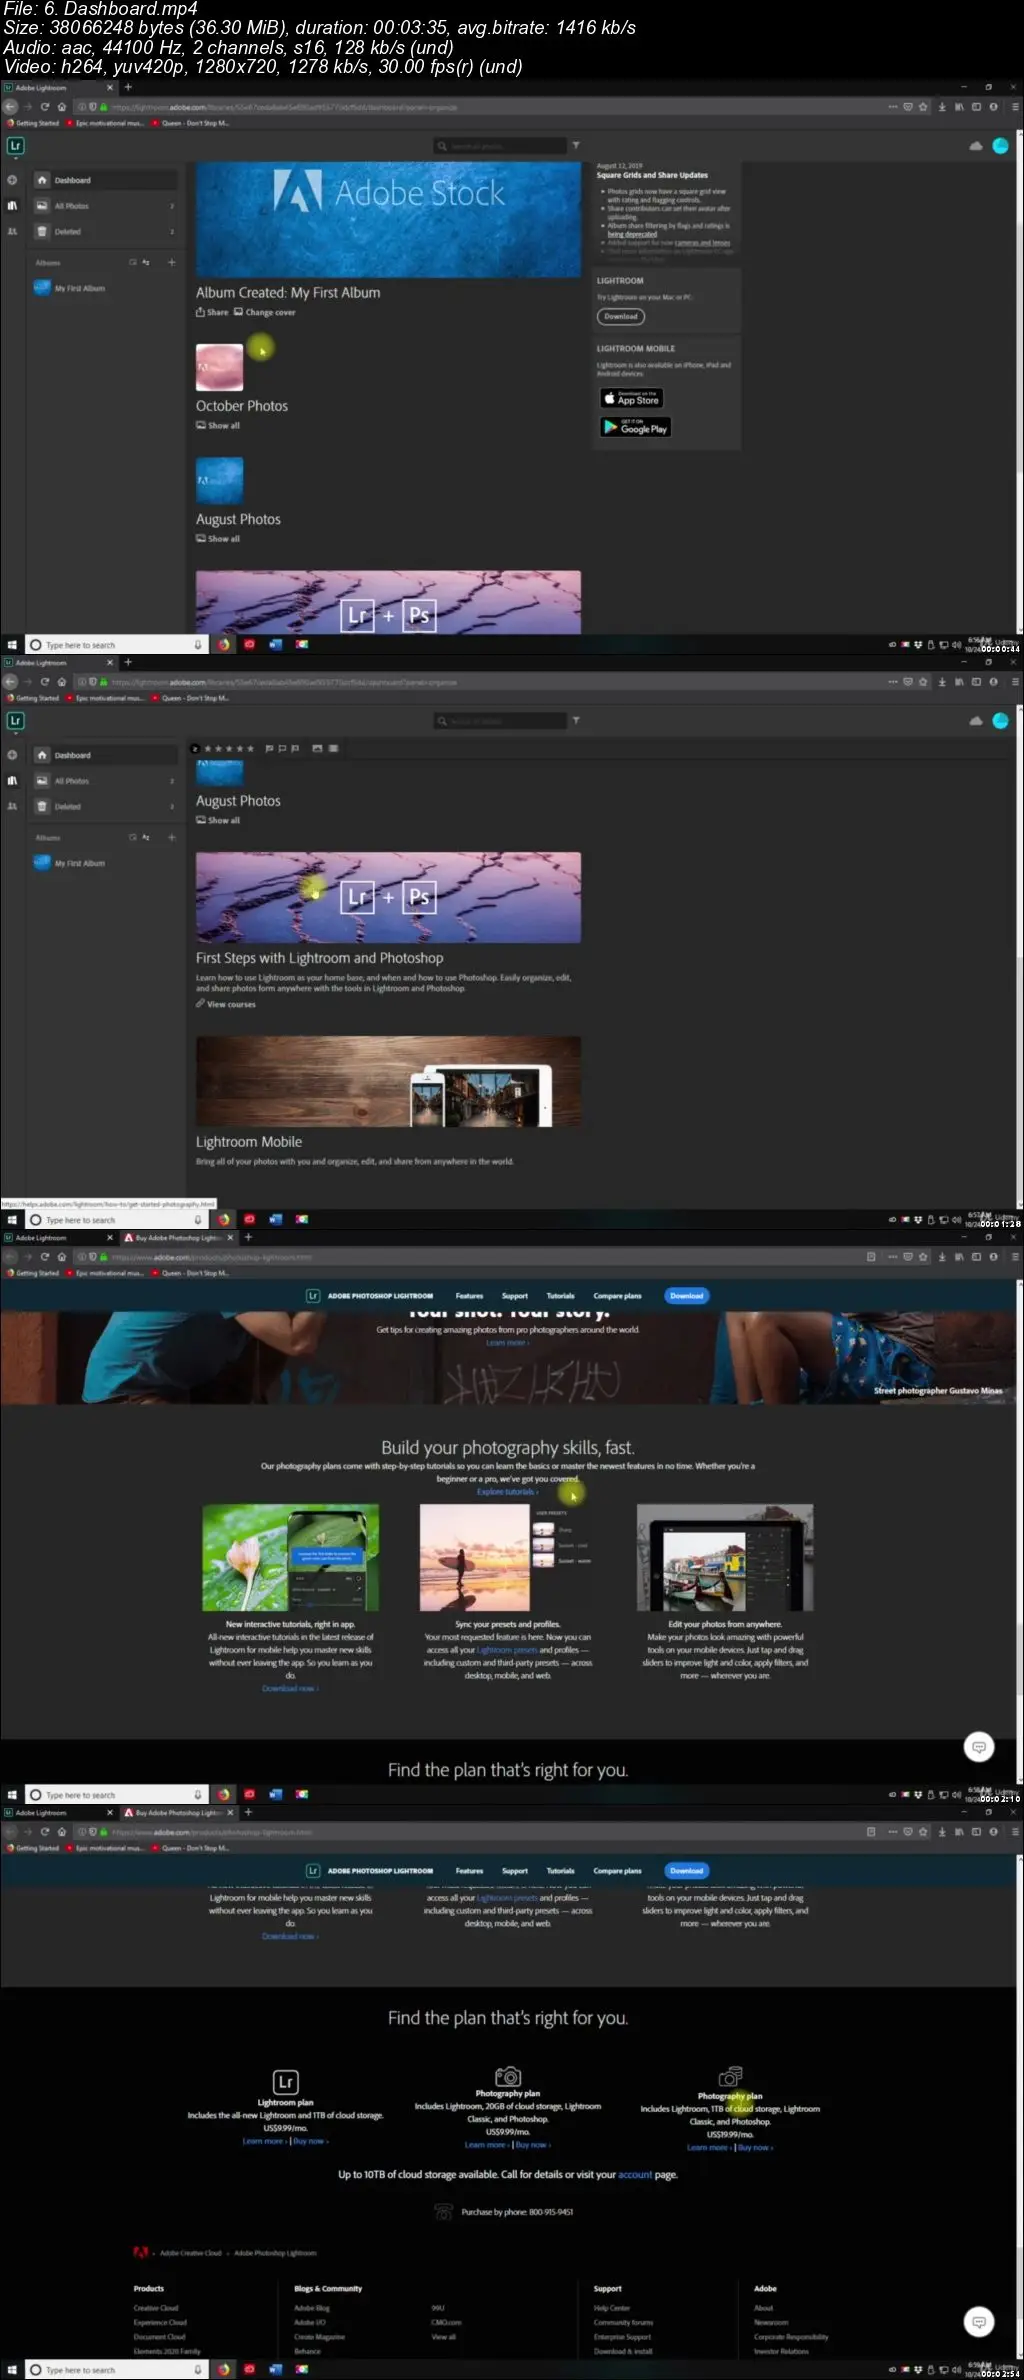The width and height of the screenshot is (1024, 2380).
Task: Click Download in the Lightroom panel, first frame
Action: pyautogui.click(x=621, y=316)
